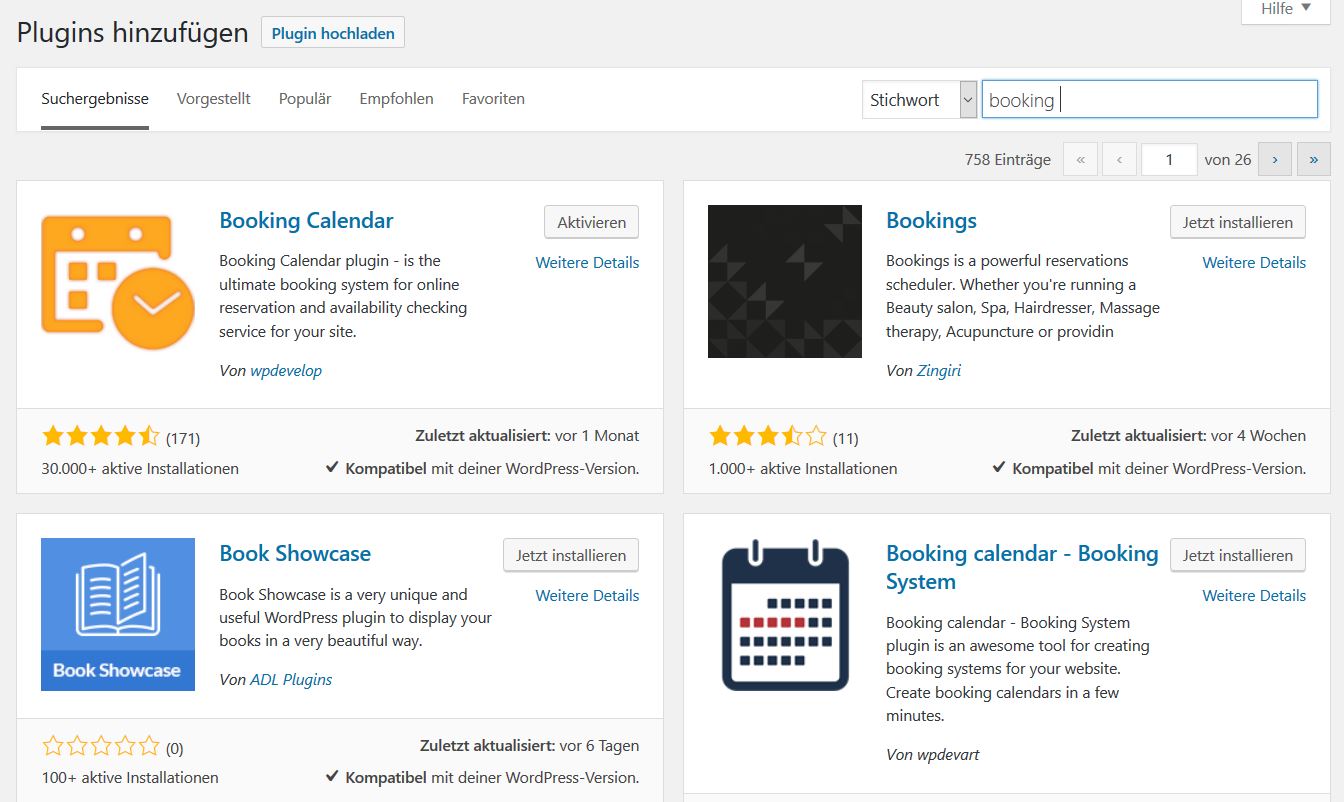Open the wpdevelop author link
The height and width of the screenshot is (802, 1344).
[286, 370]
